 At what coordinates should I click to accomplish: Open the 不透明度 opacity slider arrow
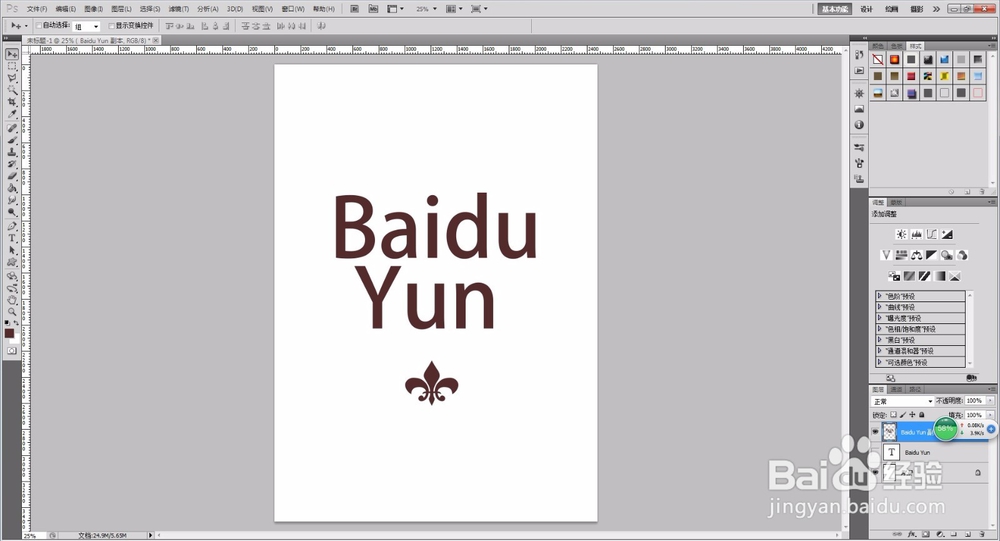tap(990, 401)
